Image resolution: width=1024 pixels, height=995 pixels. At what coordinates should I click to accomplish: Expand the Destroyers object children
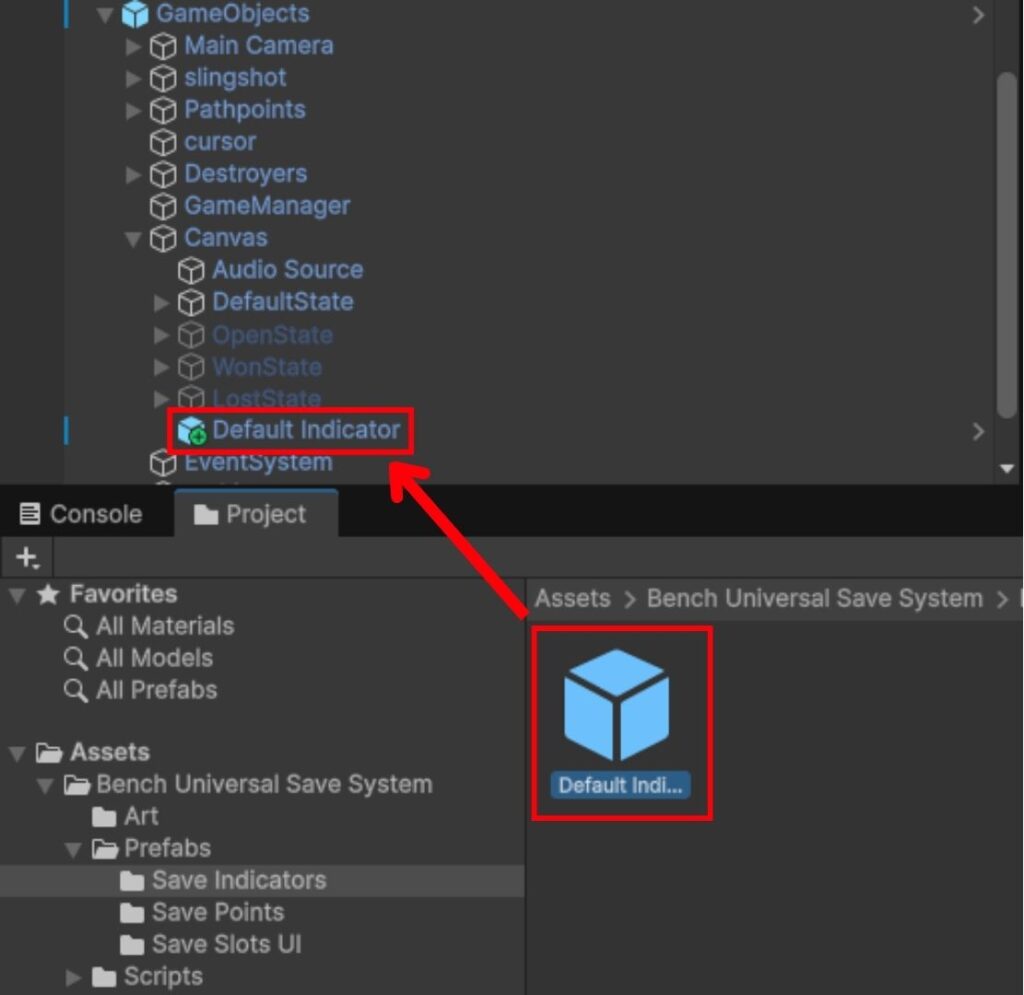[x=133, y=174]
